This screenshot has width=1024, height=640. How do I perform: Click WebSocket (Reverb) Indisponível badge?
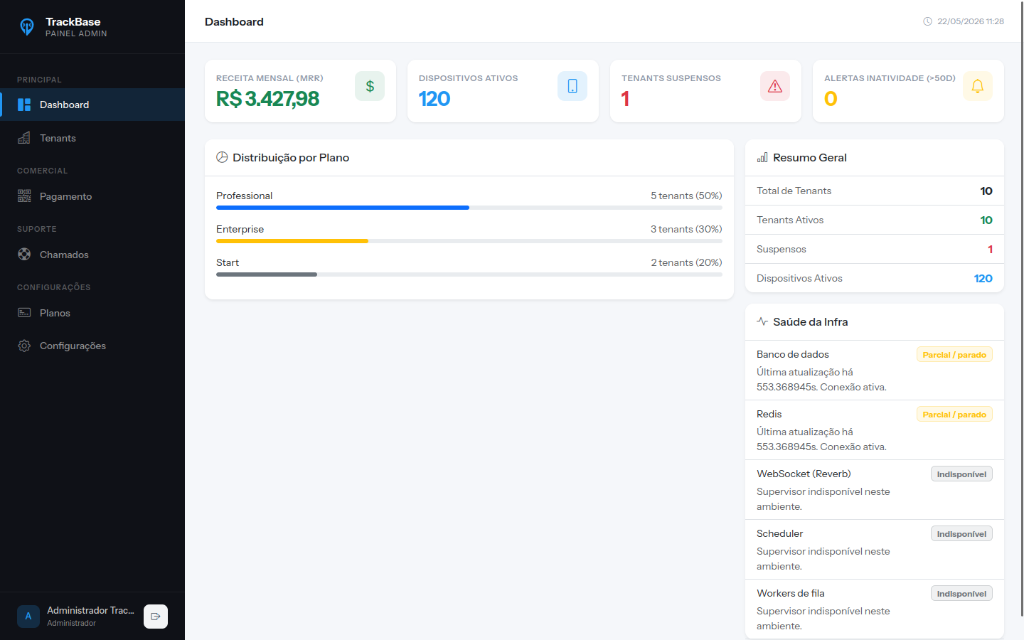[961, 474]
